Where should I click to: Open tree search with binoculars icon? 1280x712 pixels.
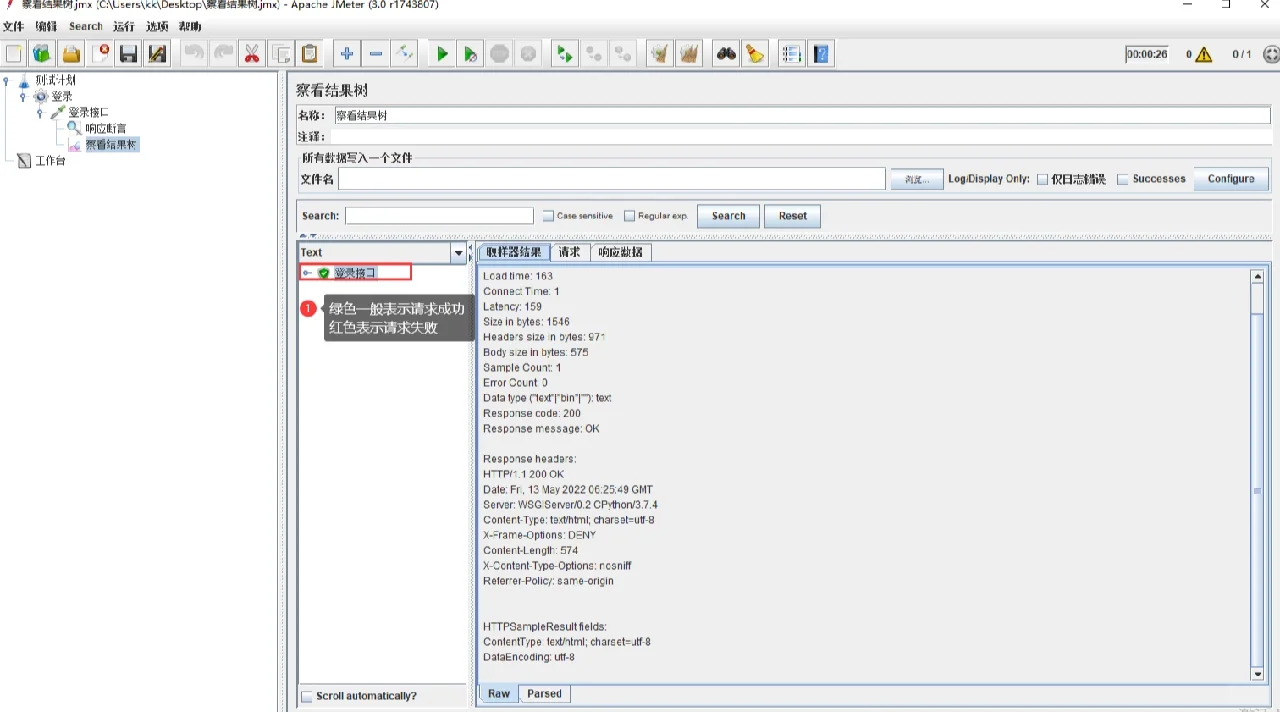click(x=726, y=54)
